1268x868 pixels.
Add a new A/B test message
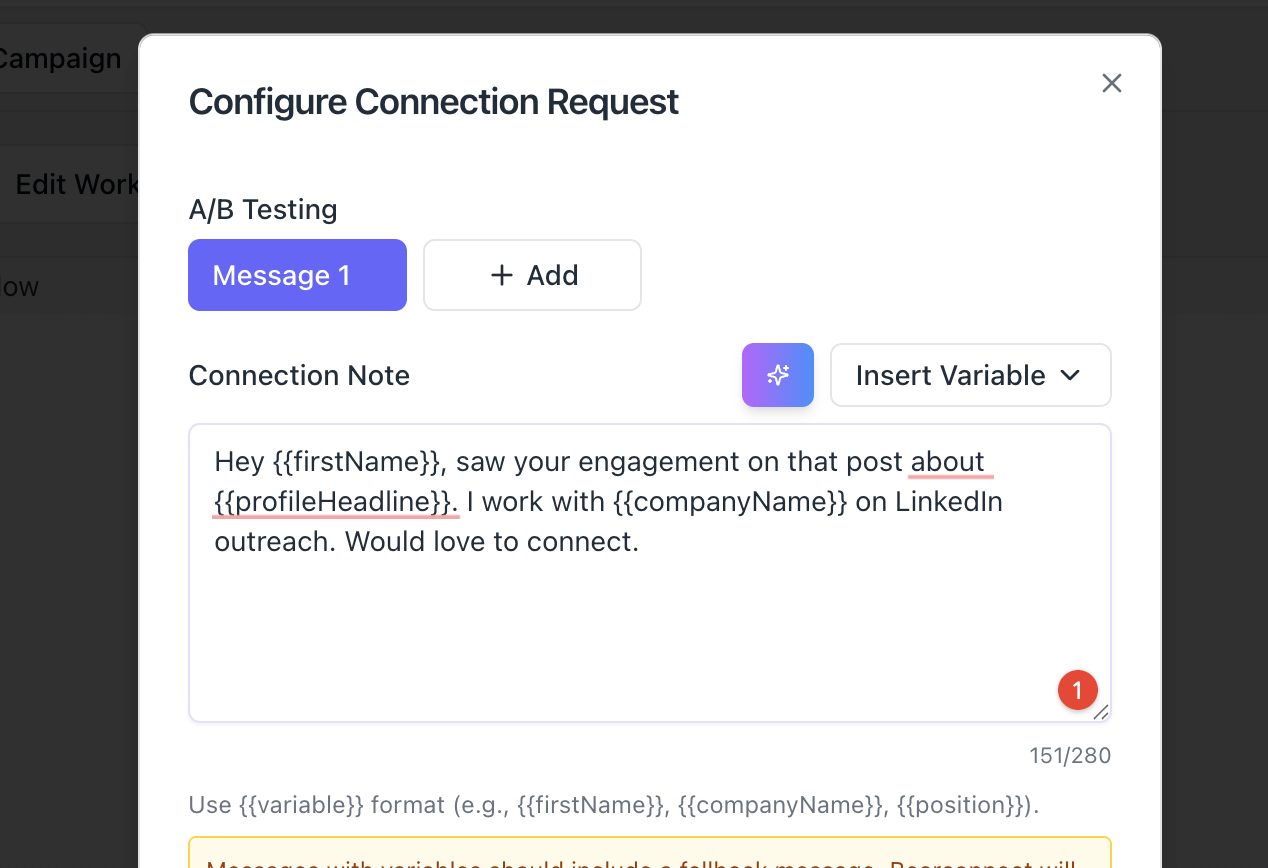click(532, 275)
